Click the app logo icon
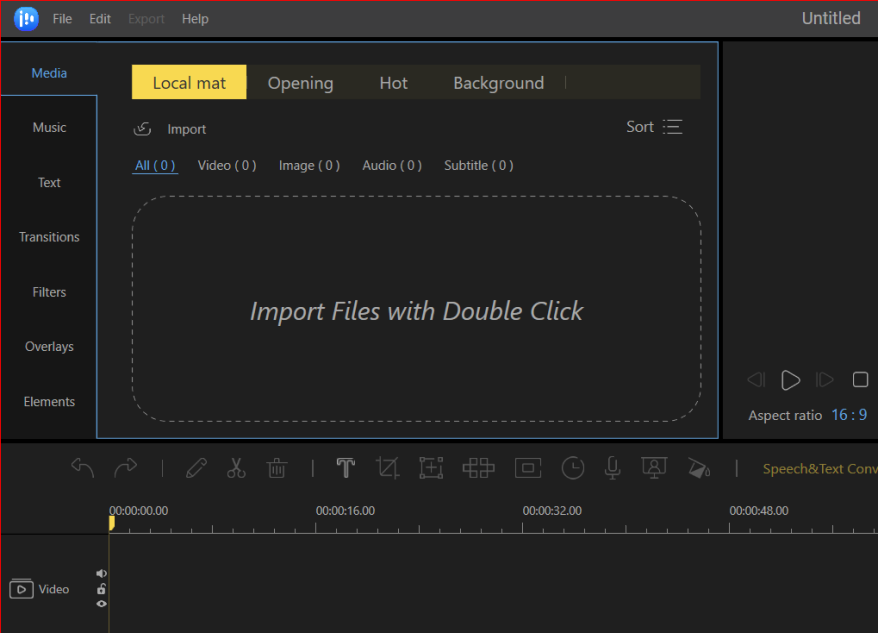The height and width of the screenshot is (633, 878). (26, 18)
